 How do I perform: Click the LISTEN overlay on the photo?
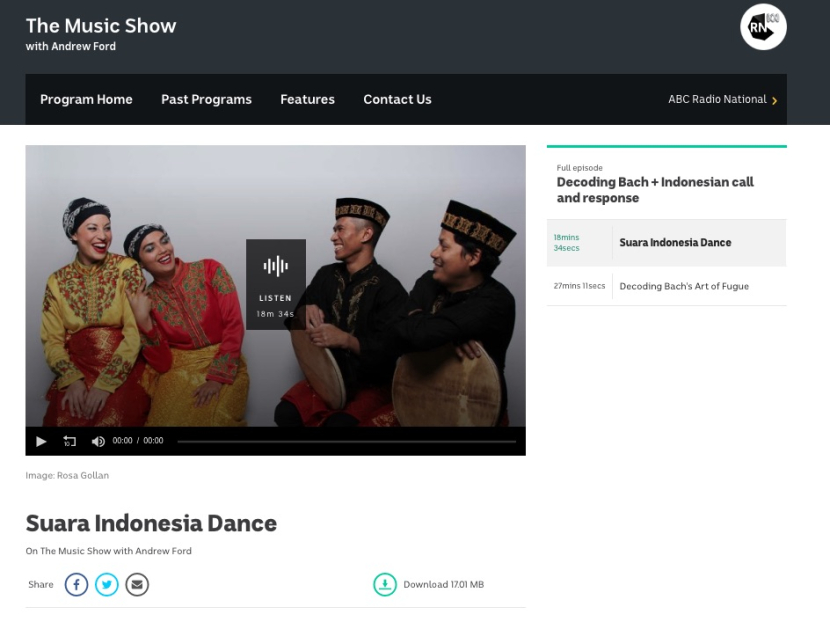pos(276,281)
